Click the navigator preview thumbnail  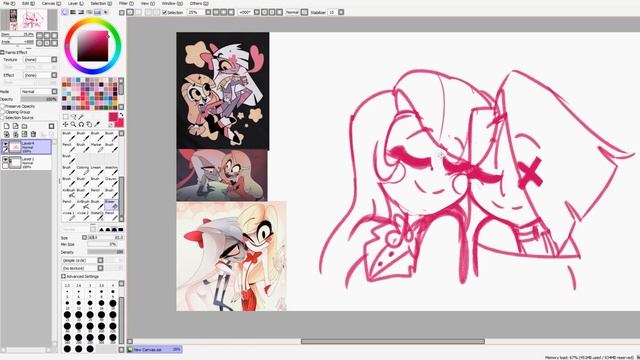(x=28, y=20)
